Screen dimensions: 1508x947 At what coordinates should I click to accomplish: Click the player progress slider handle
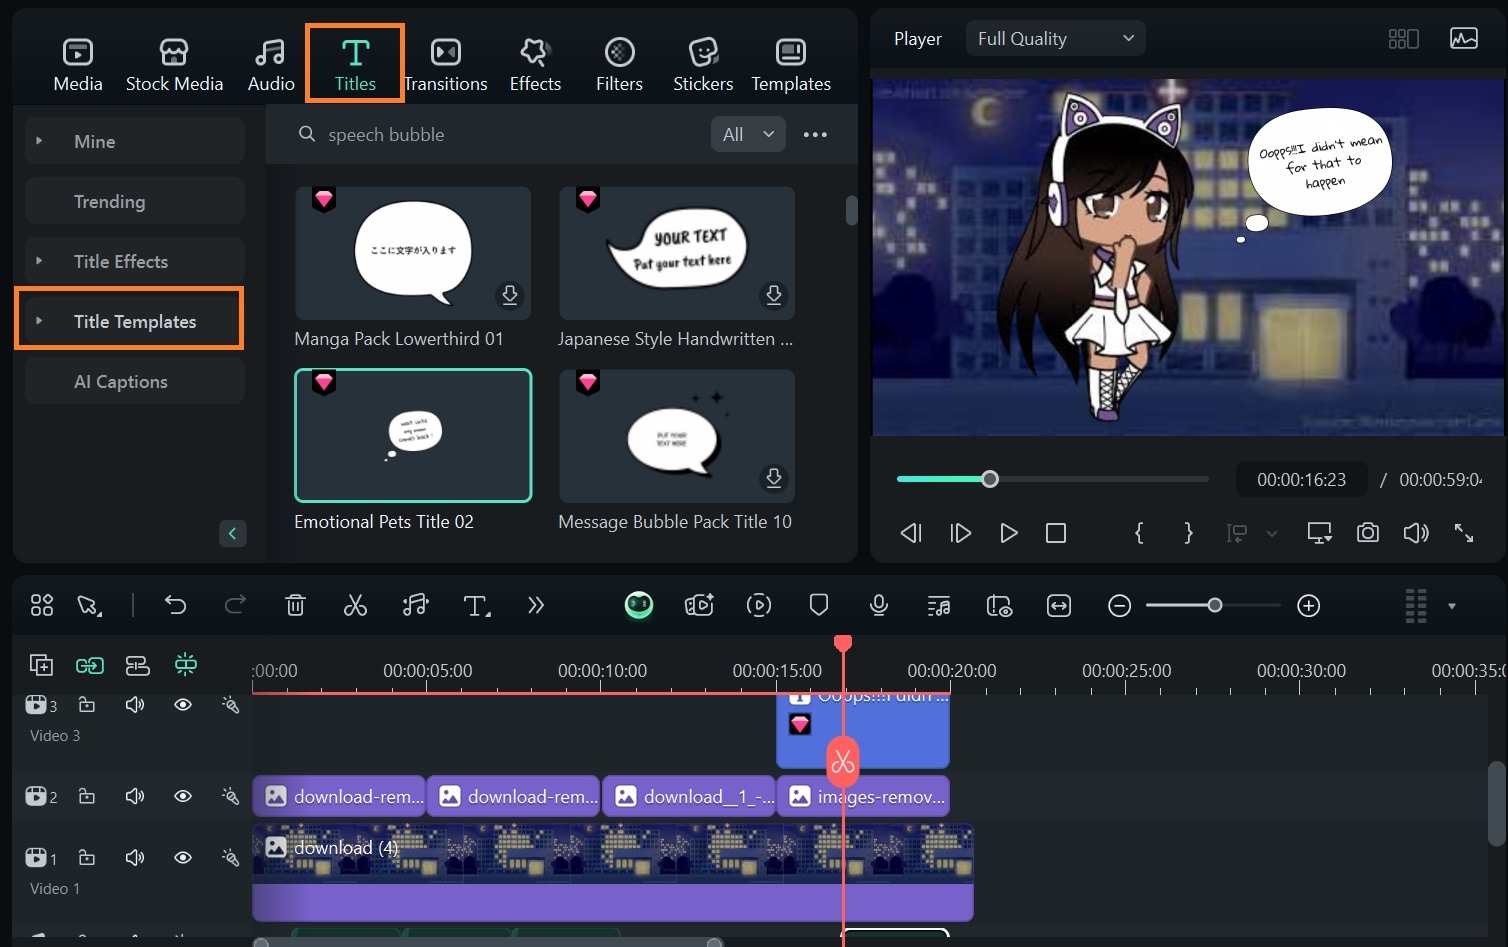(990, 479)
